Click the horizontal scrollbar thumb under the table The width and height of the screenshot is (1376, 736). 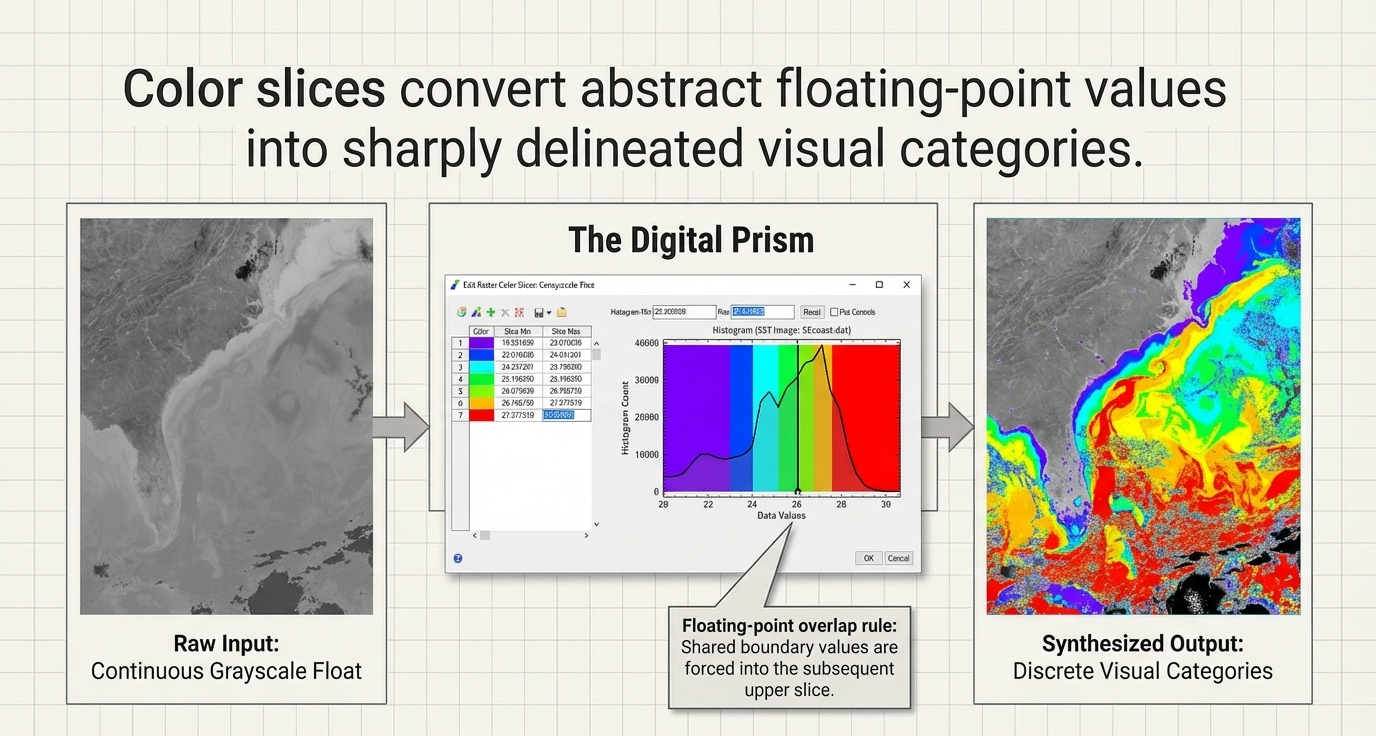pos(485,535)
